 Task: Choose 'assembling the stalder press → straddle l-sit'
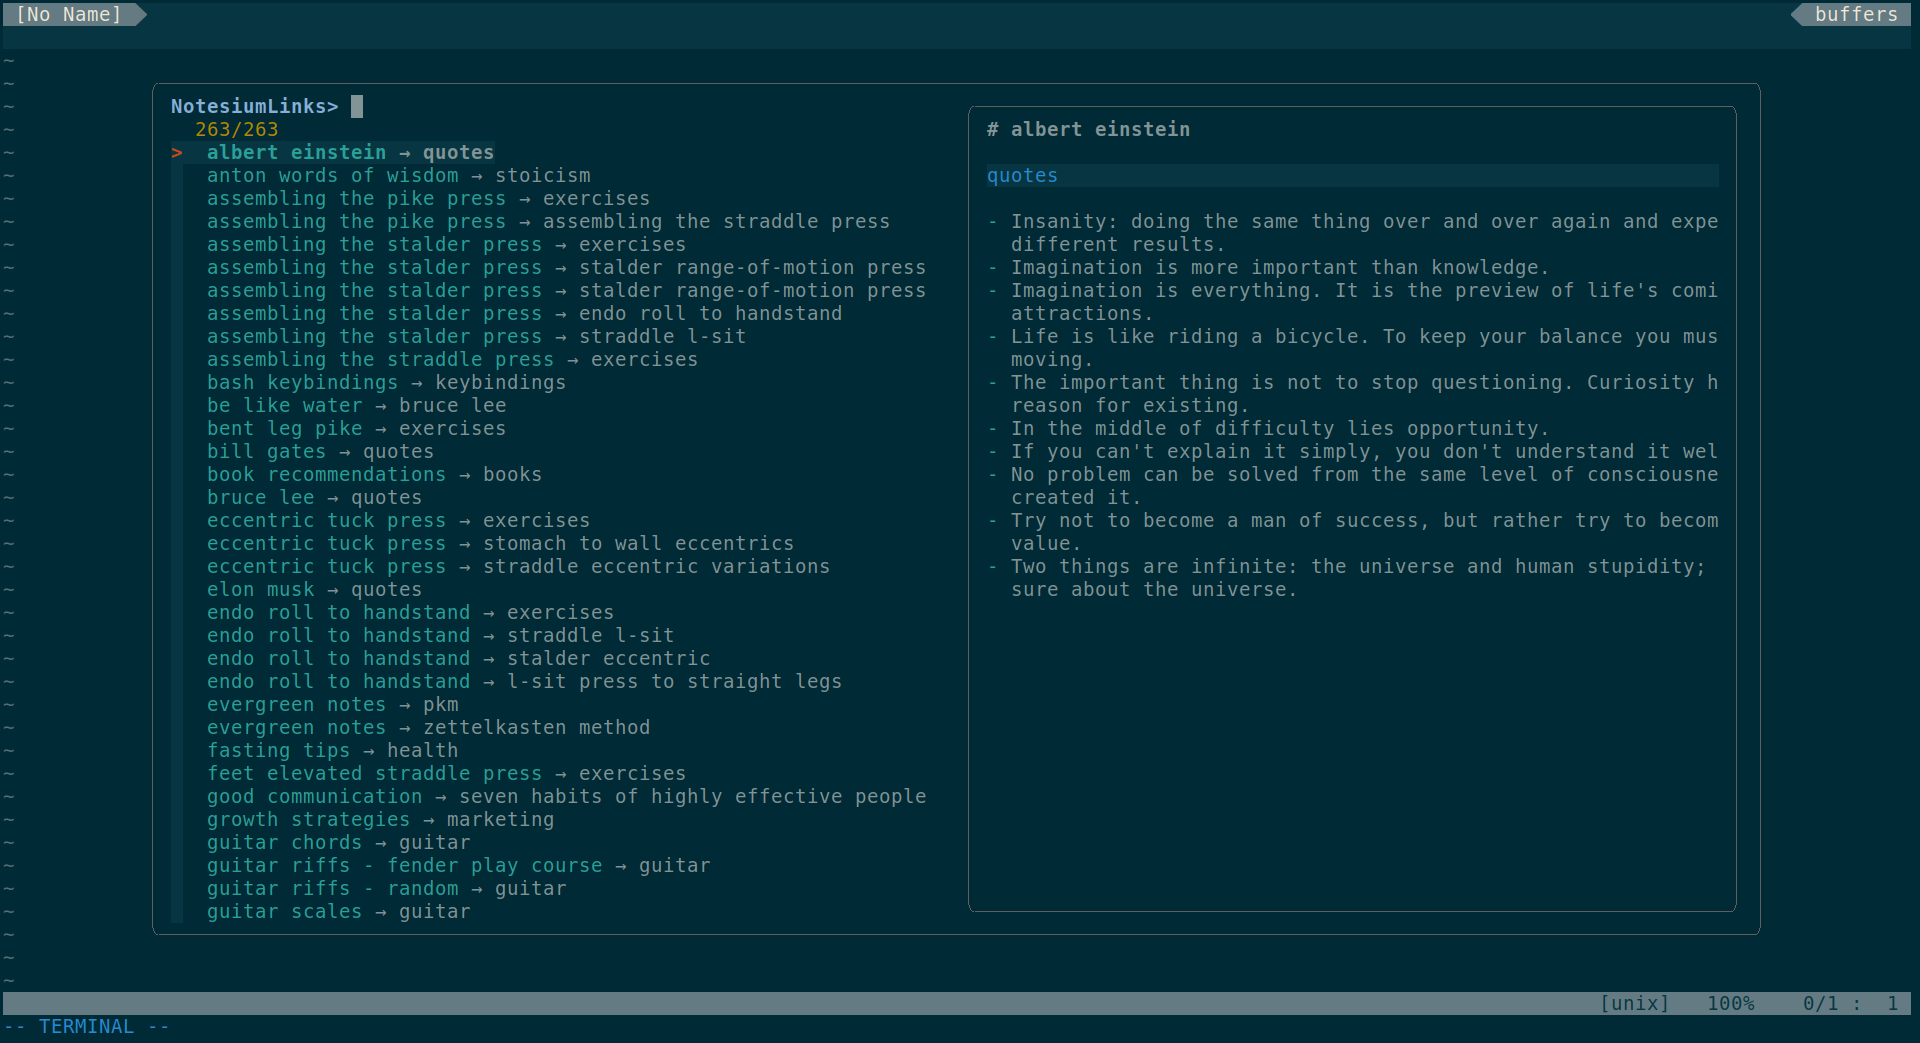476,336
